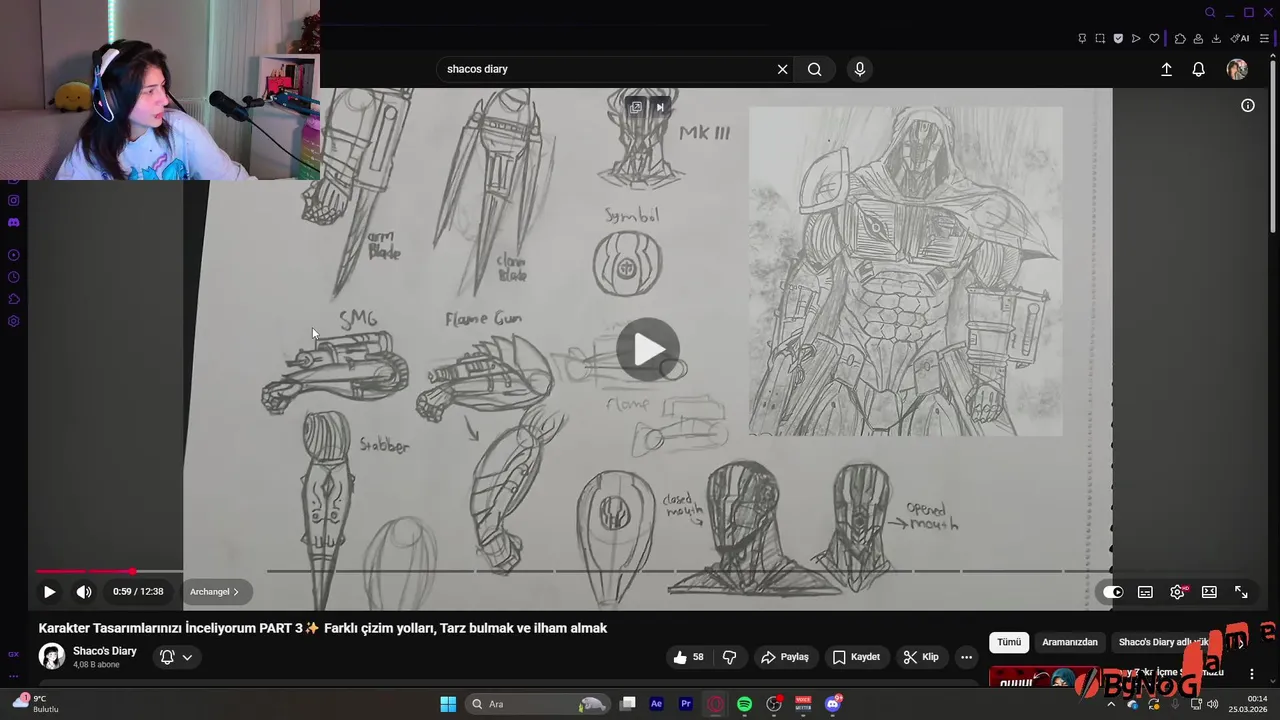Open Opera sidebar history clock icon
The image size is (1280, 720).
click(13, 277)
